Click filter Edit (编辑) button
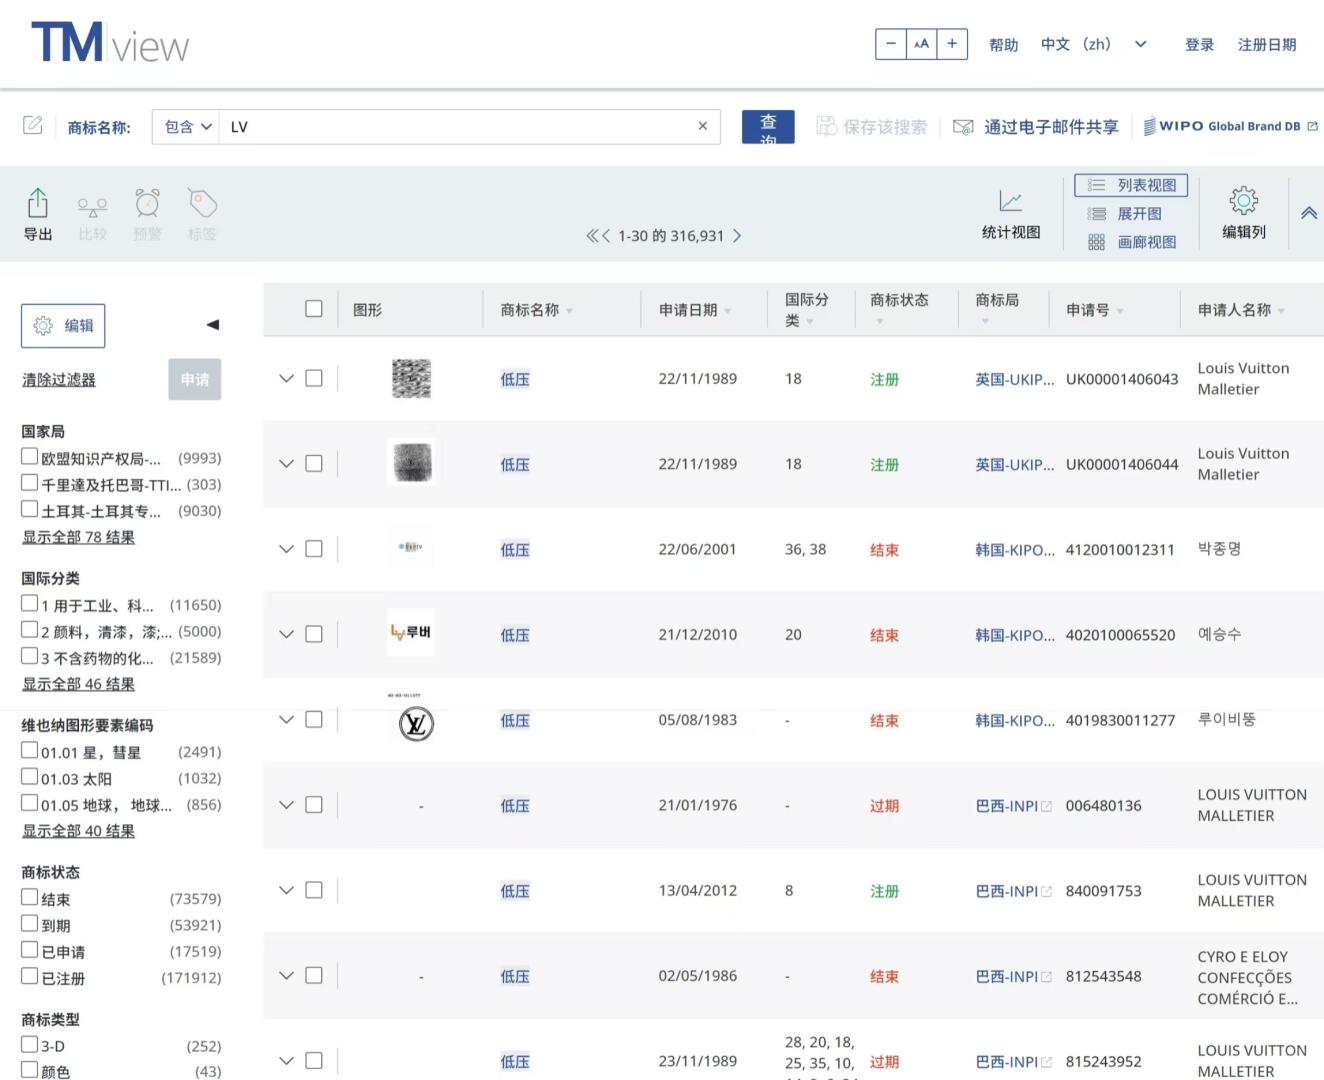Viewport: 1324px width, 1080px height. tap(63, 326)
